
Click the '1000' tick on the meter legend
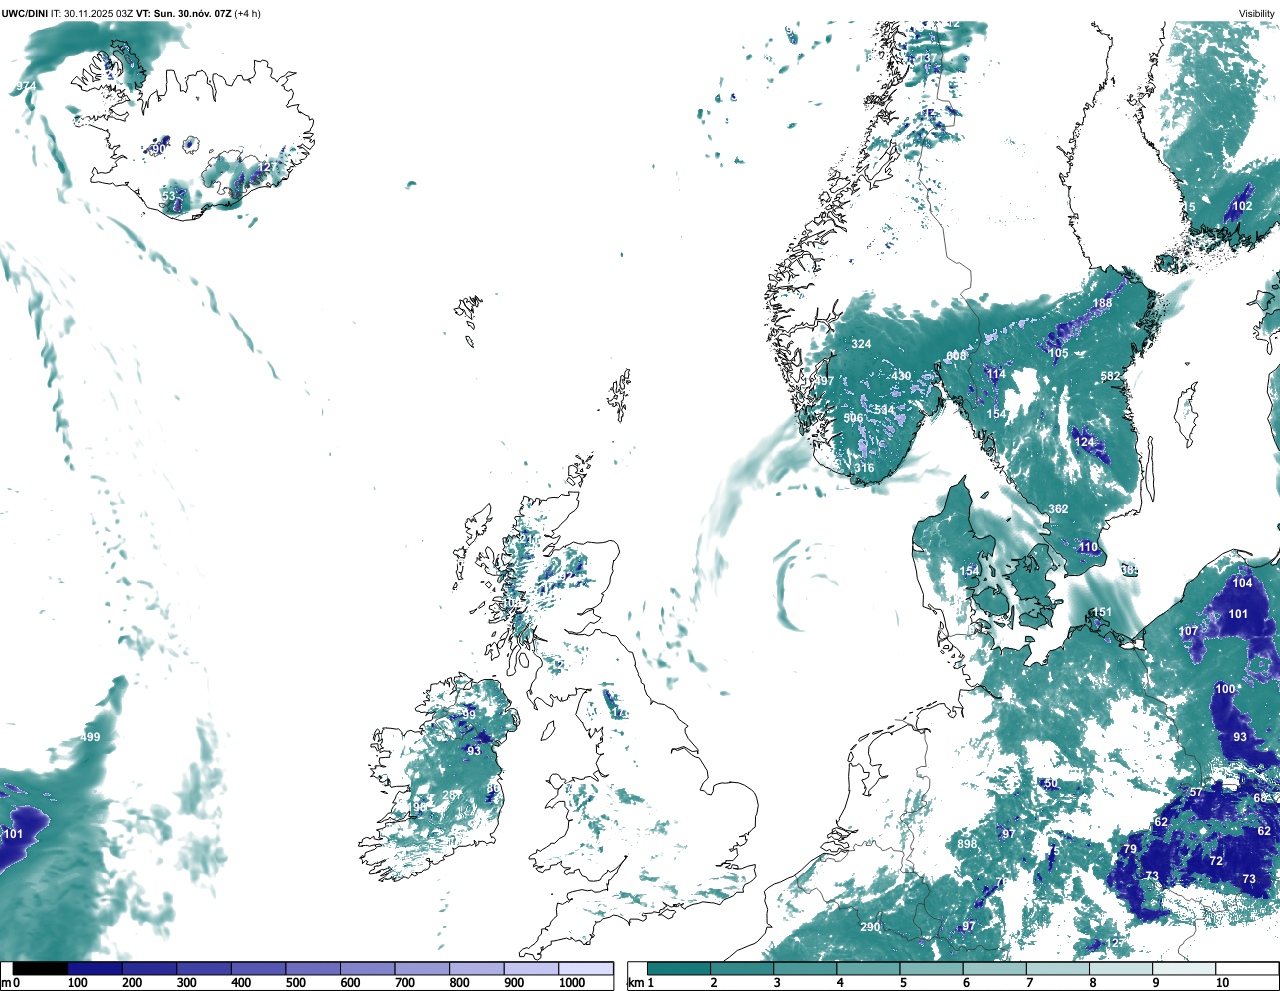point(571,983)
